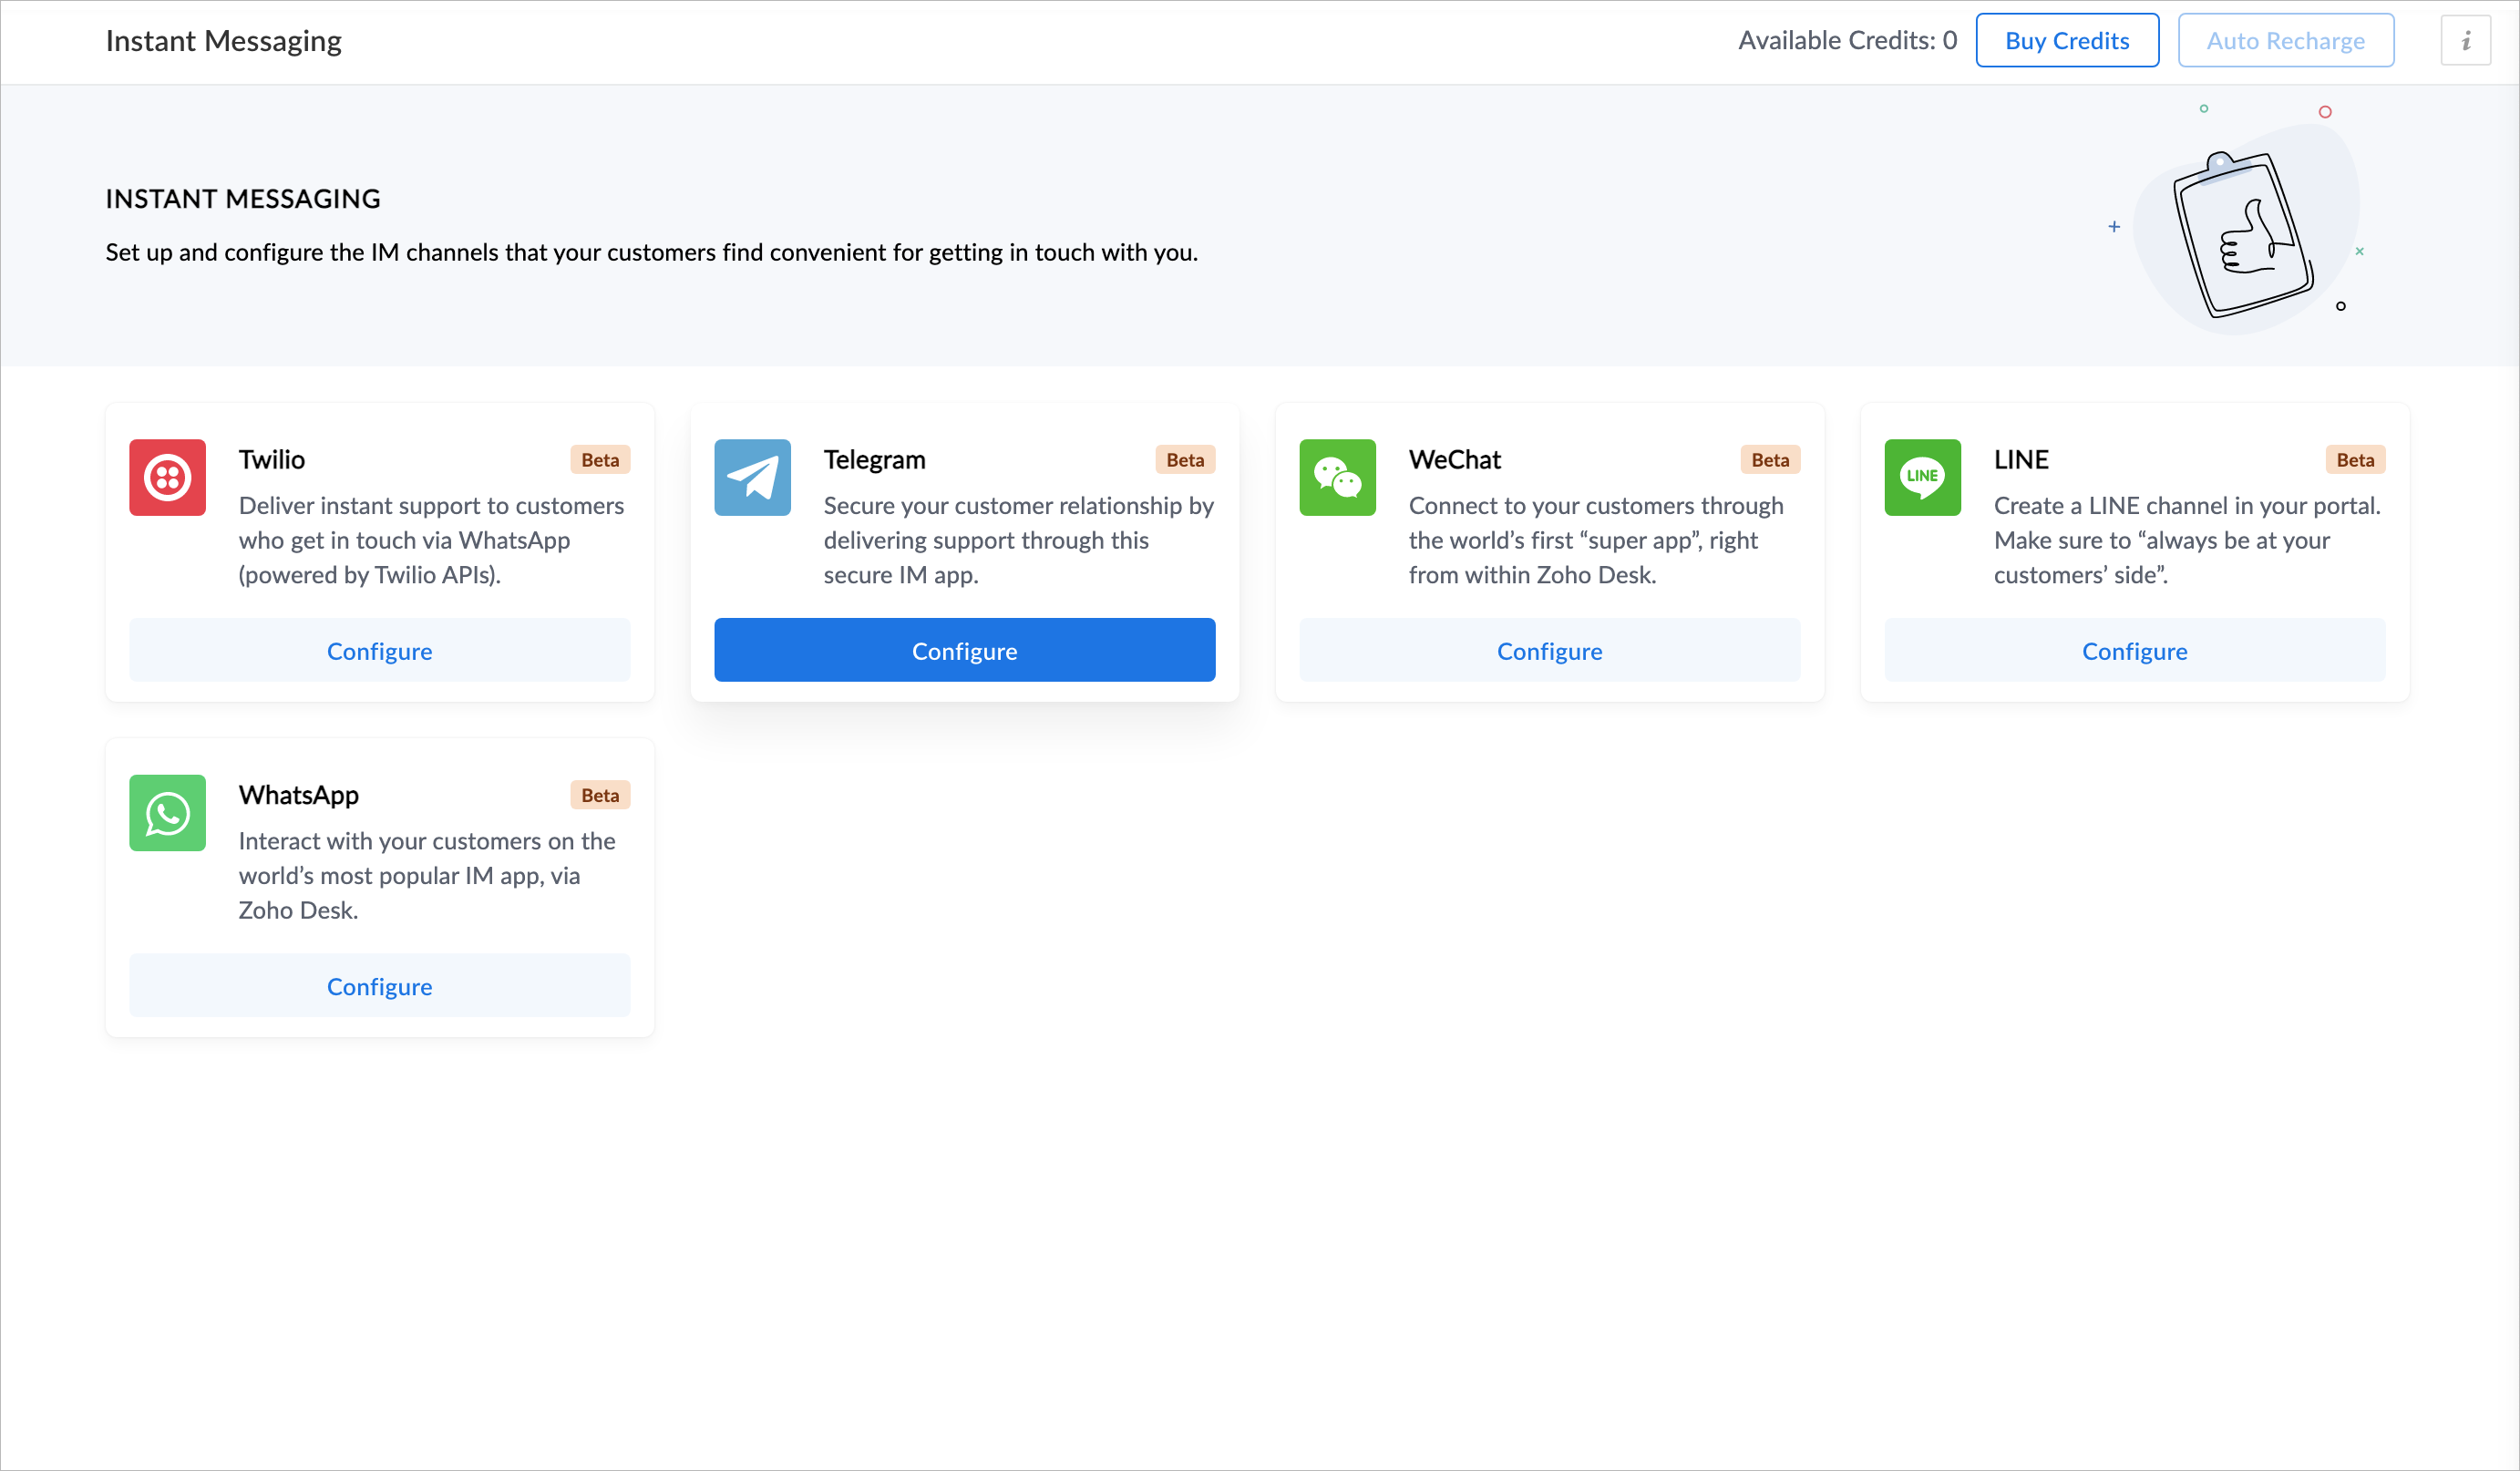The height and width of the screenshot is (1471, 2520).
Task: Click the Beta badge on Twilio card
Action: click(600, 459)
